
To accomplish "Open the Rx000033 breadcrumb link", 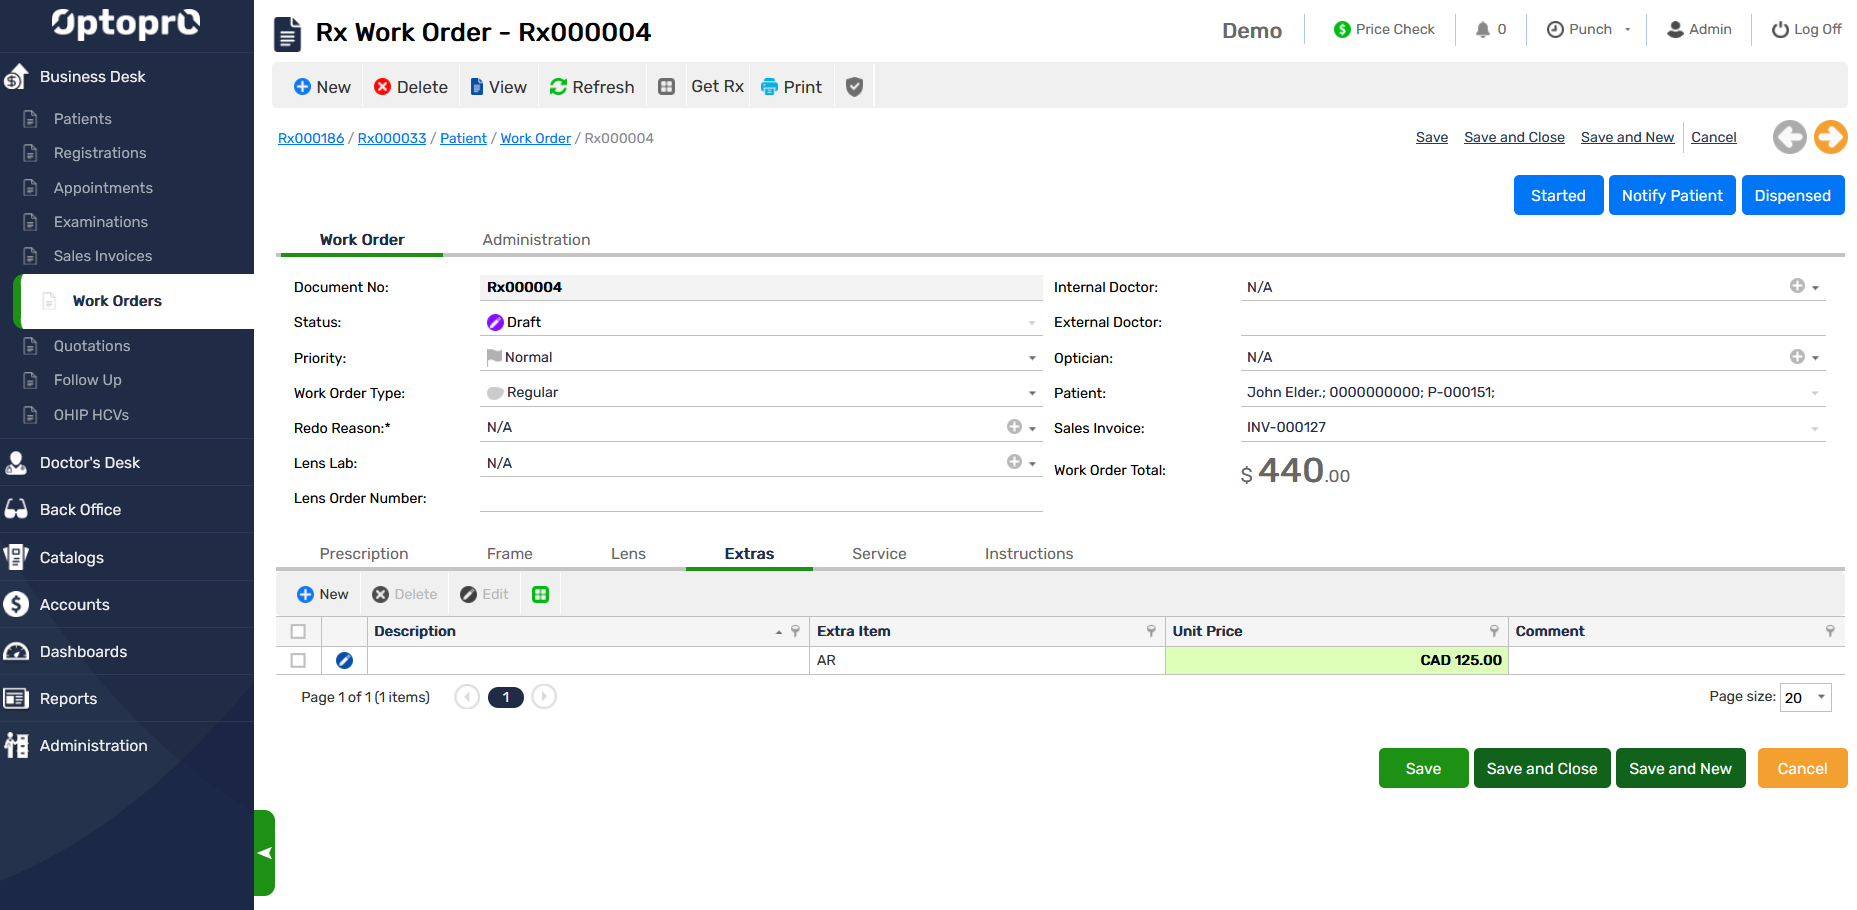I will [x=392, y=139].
